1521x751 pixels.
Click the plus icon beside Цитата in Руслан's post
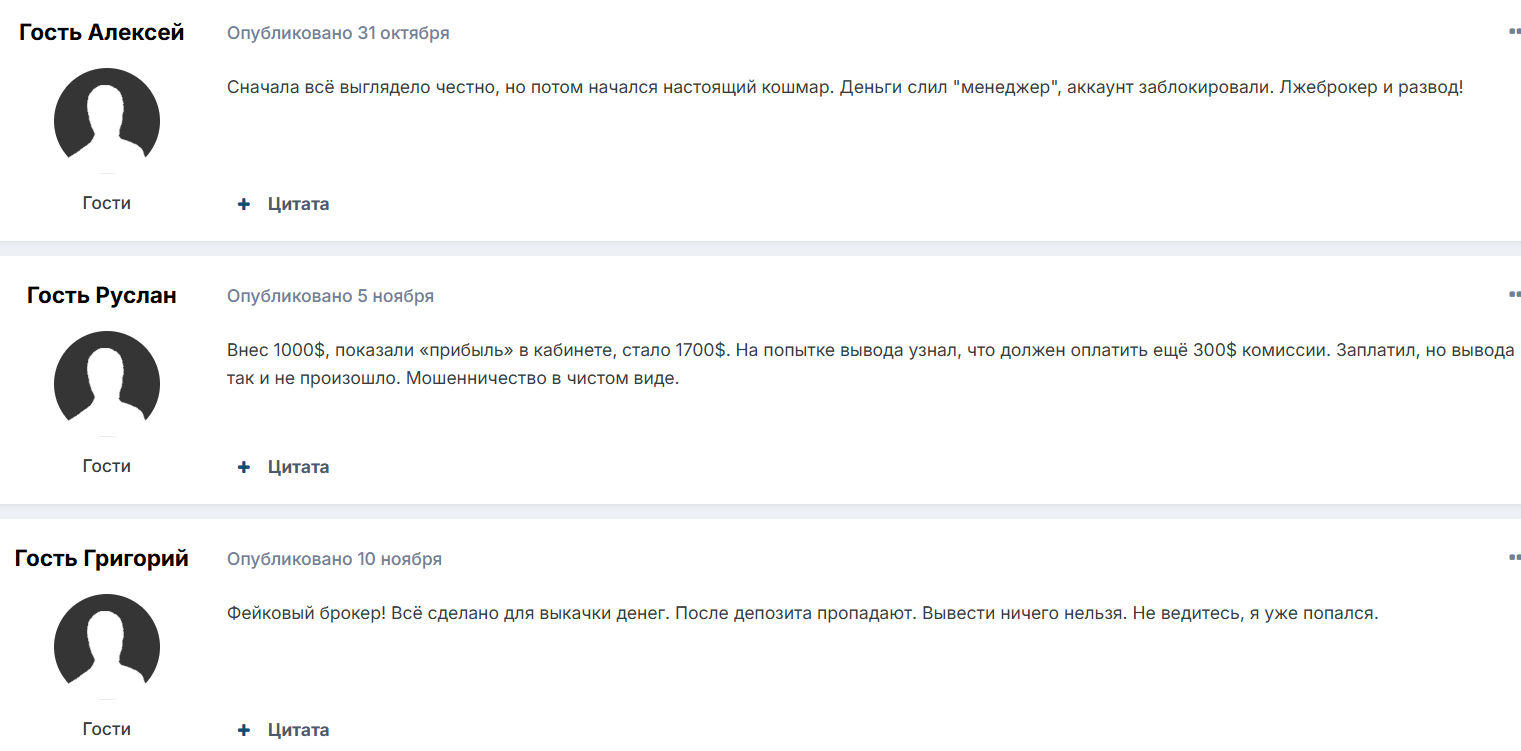(x=243, y=466)
